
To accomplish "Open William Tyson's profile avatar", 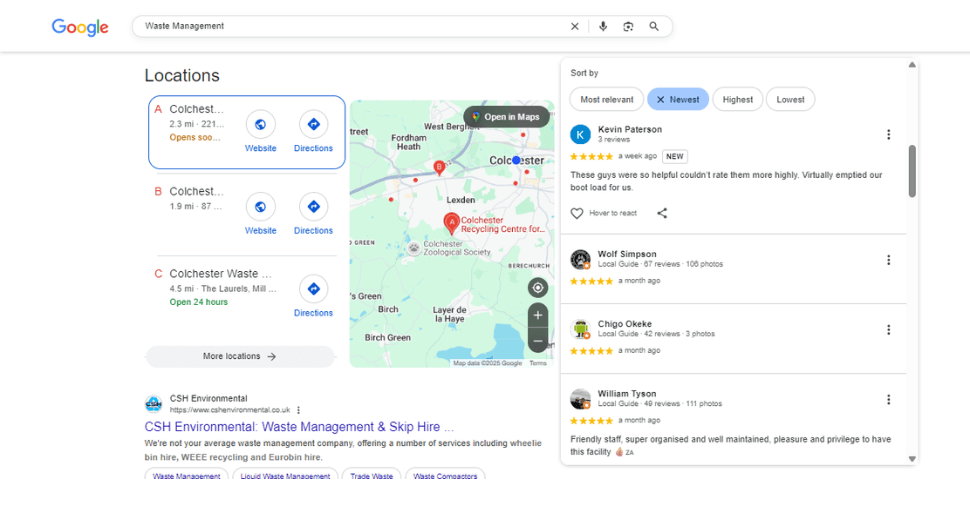I will [x=580, y=400].
